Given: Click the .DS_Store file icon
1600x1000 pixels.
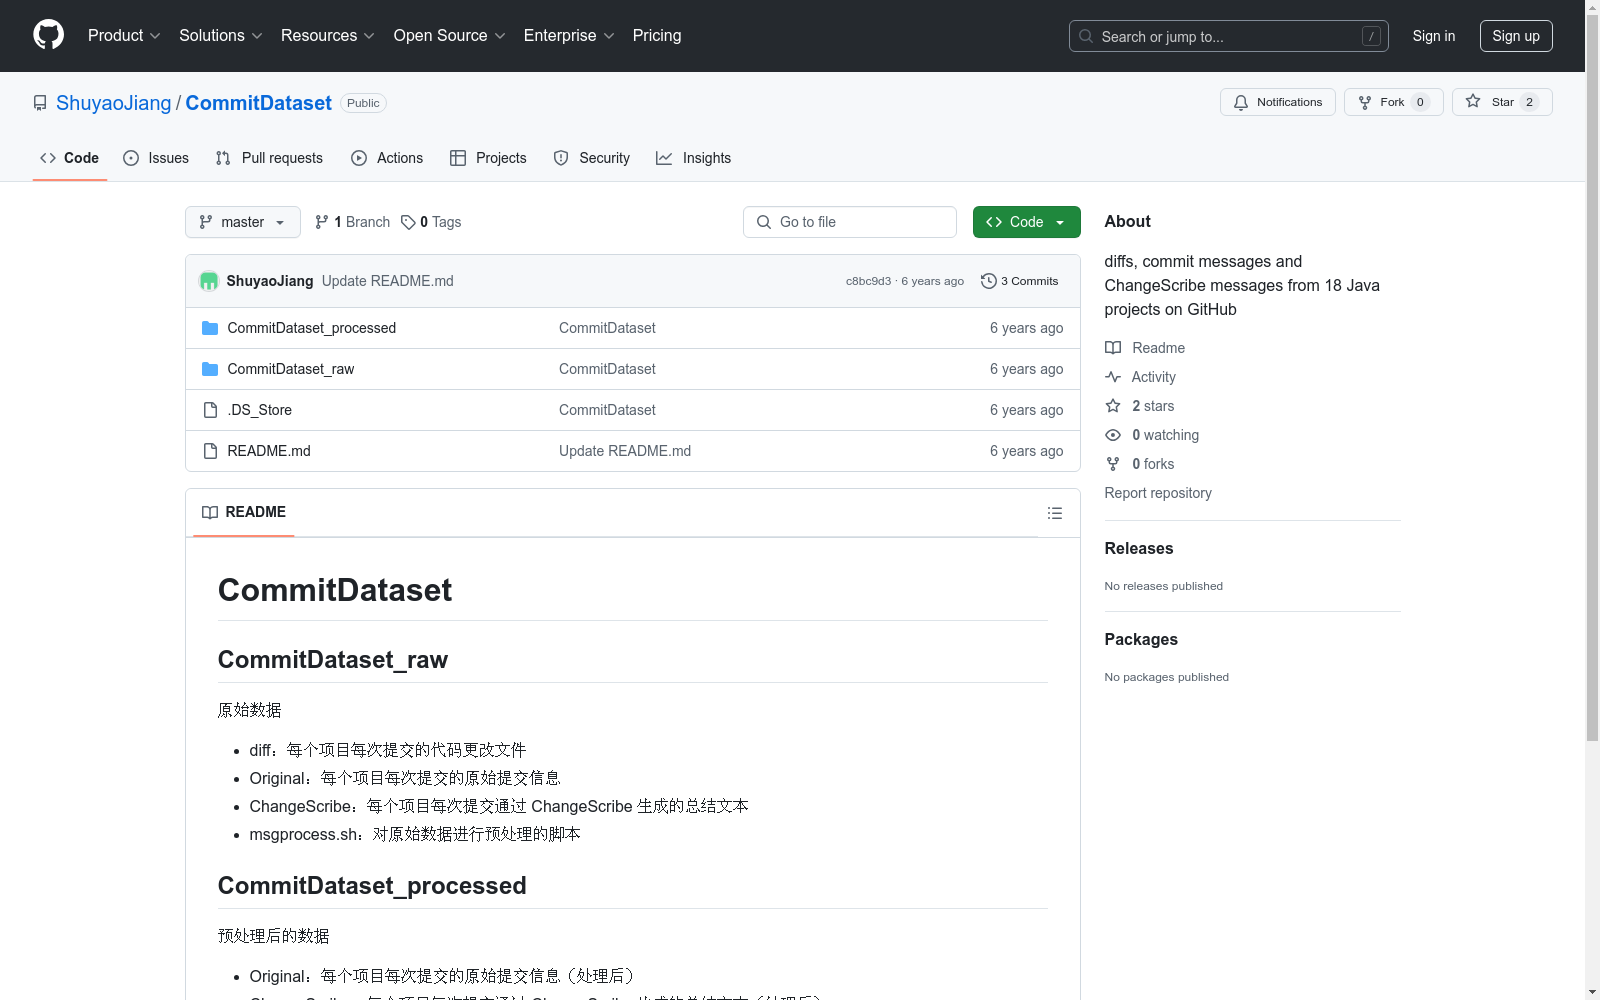Looking at the screenshot, I should 210,410.
